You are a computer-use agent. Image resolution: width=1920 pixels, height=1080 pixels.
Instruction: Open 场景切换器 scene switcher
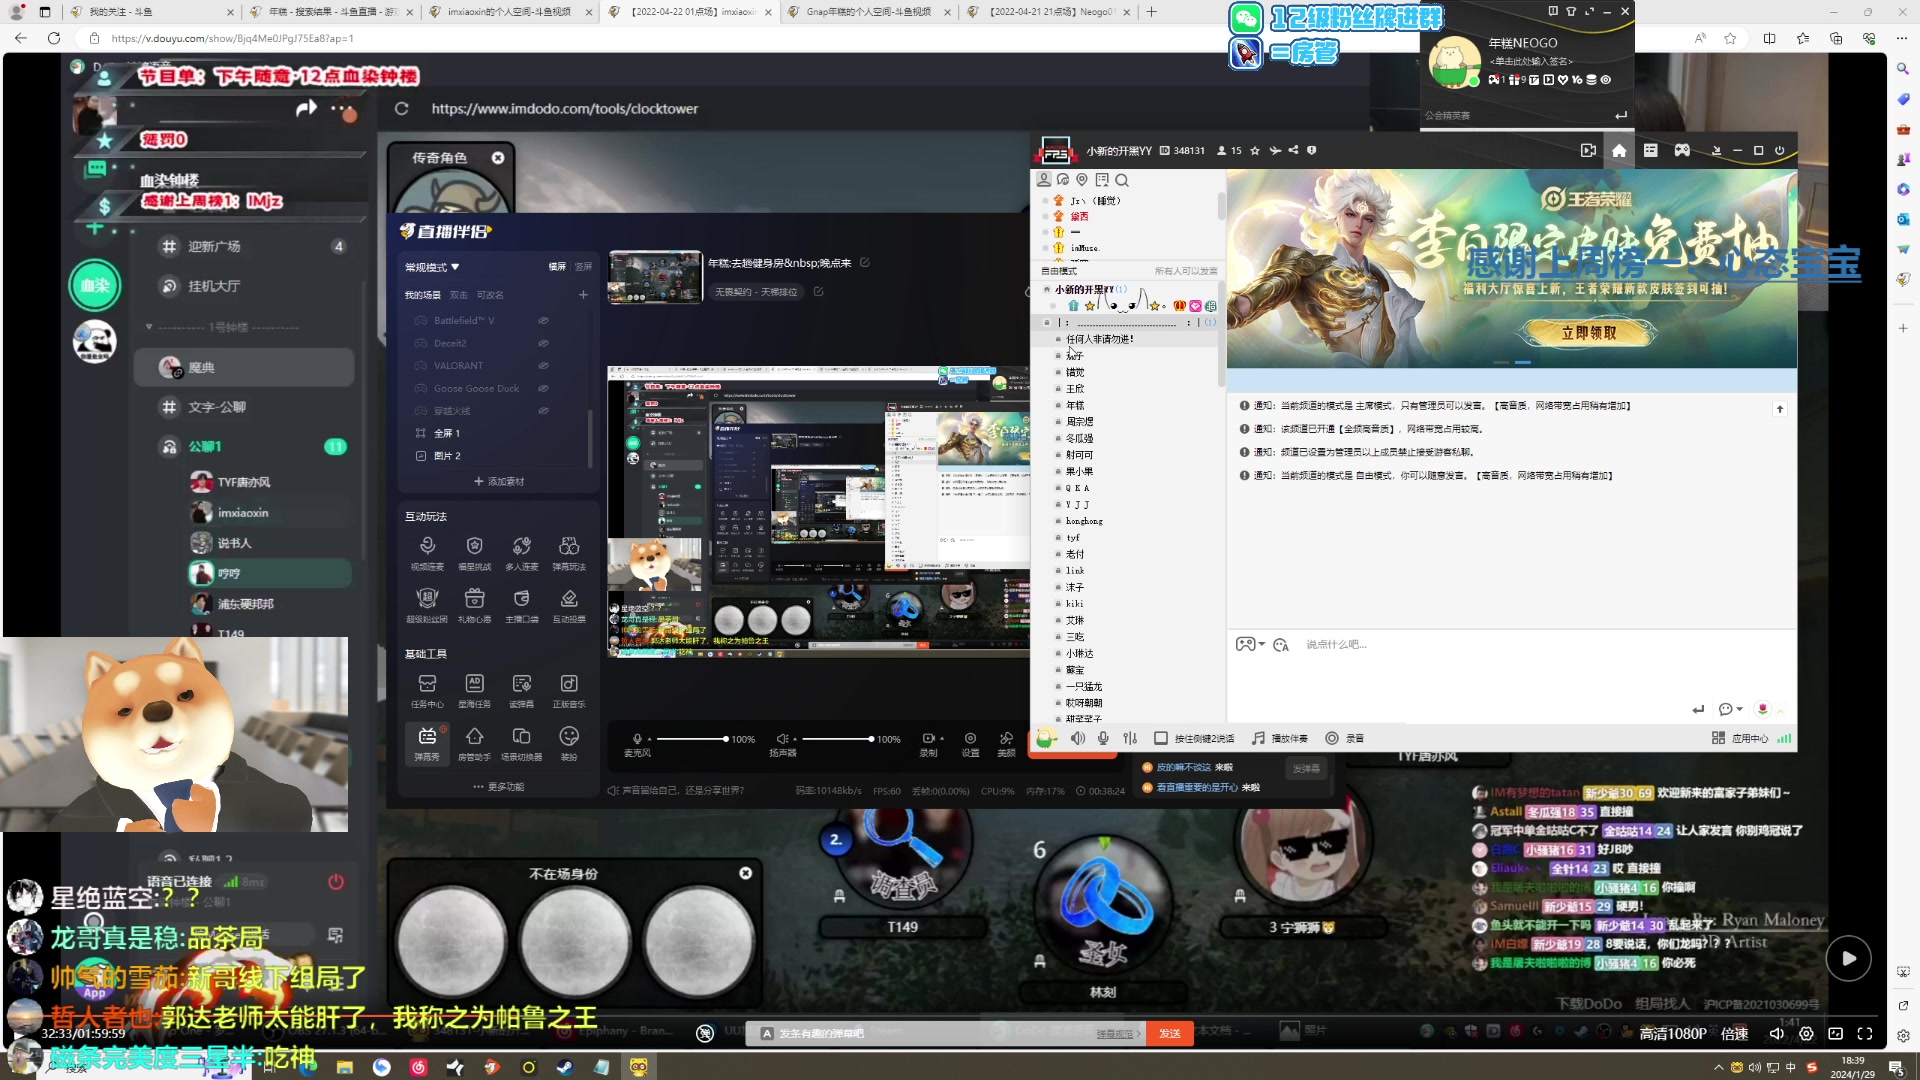click(521, 743)
